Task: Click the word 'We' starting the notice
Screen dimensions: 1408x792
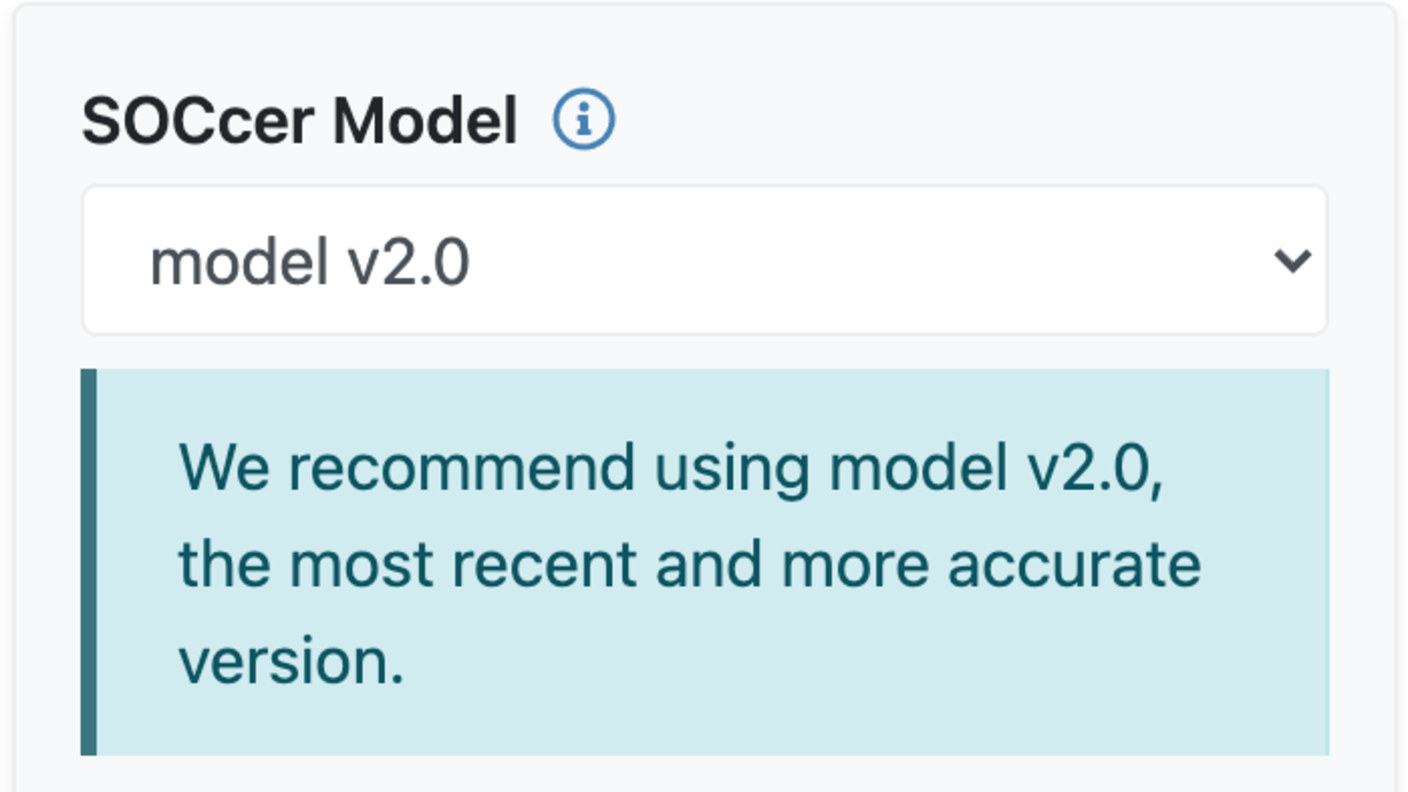Action: 223,468
